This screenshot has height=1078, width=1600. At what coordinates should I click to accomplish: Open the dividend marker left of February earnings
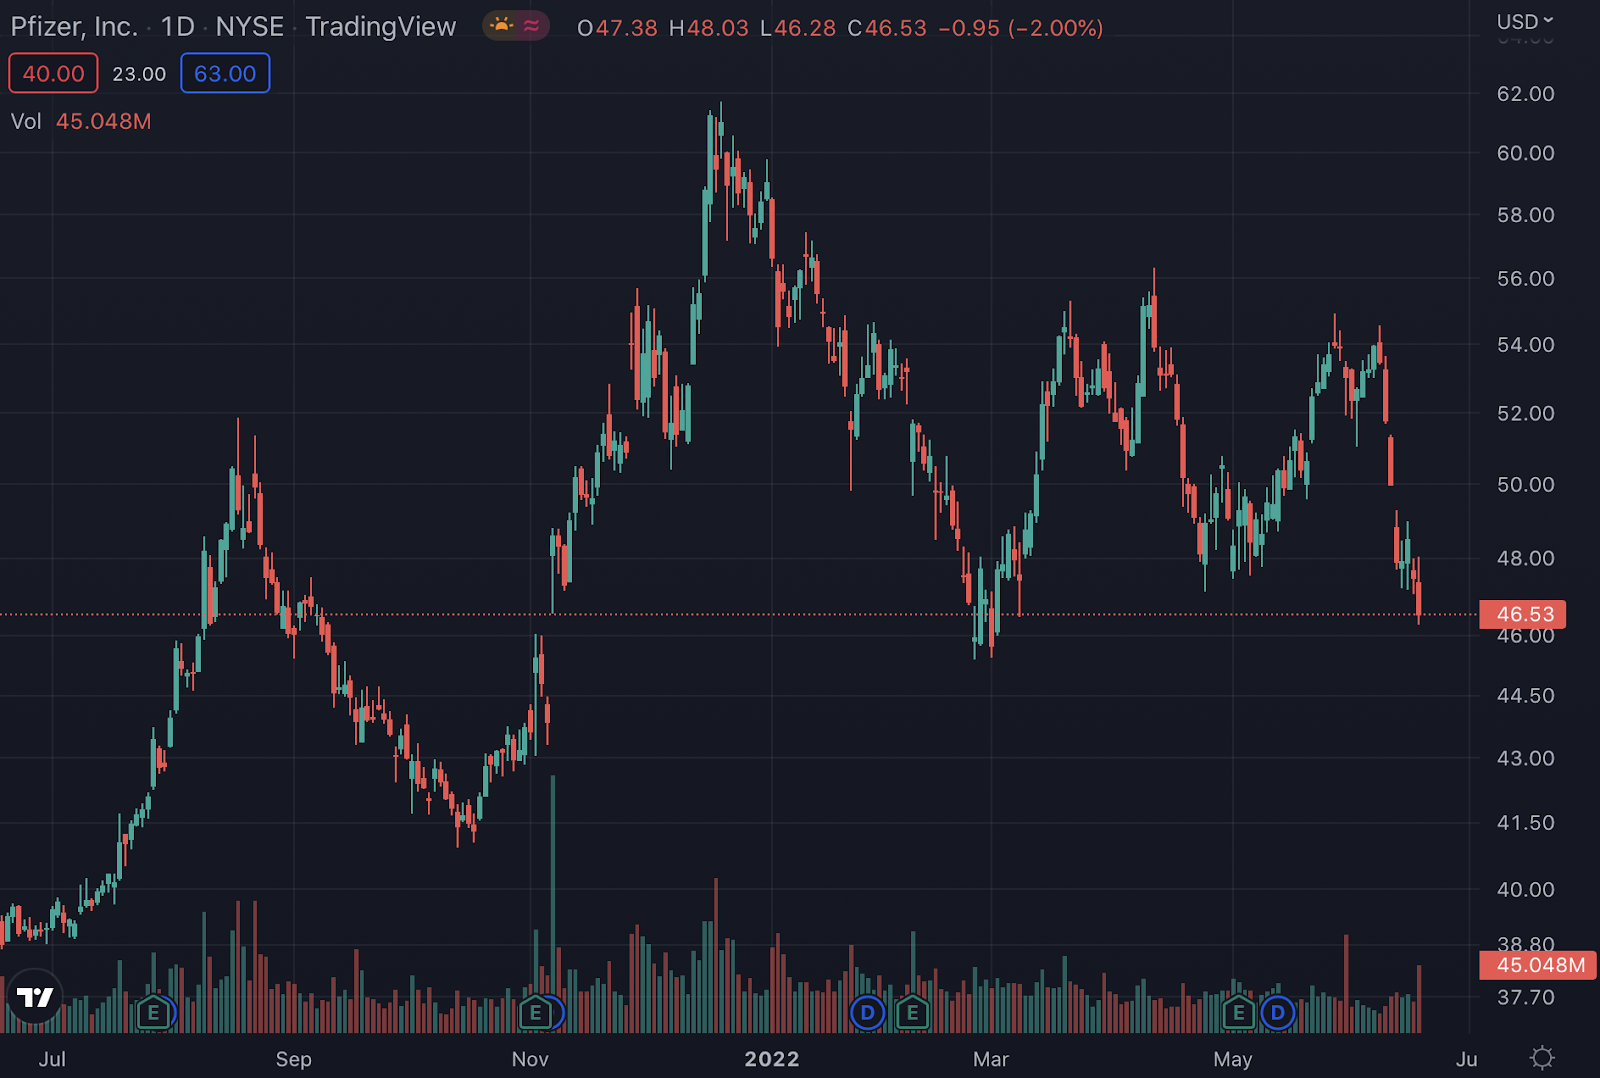pos(867,1013)
